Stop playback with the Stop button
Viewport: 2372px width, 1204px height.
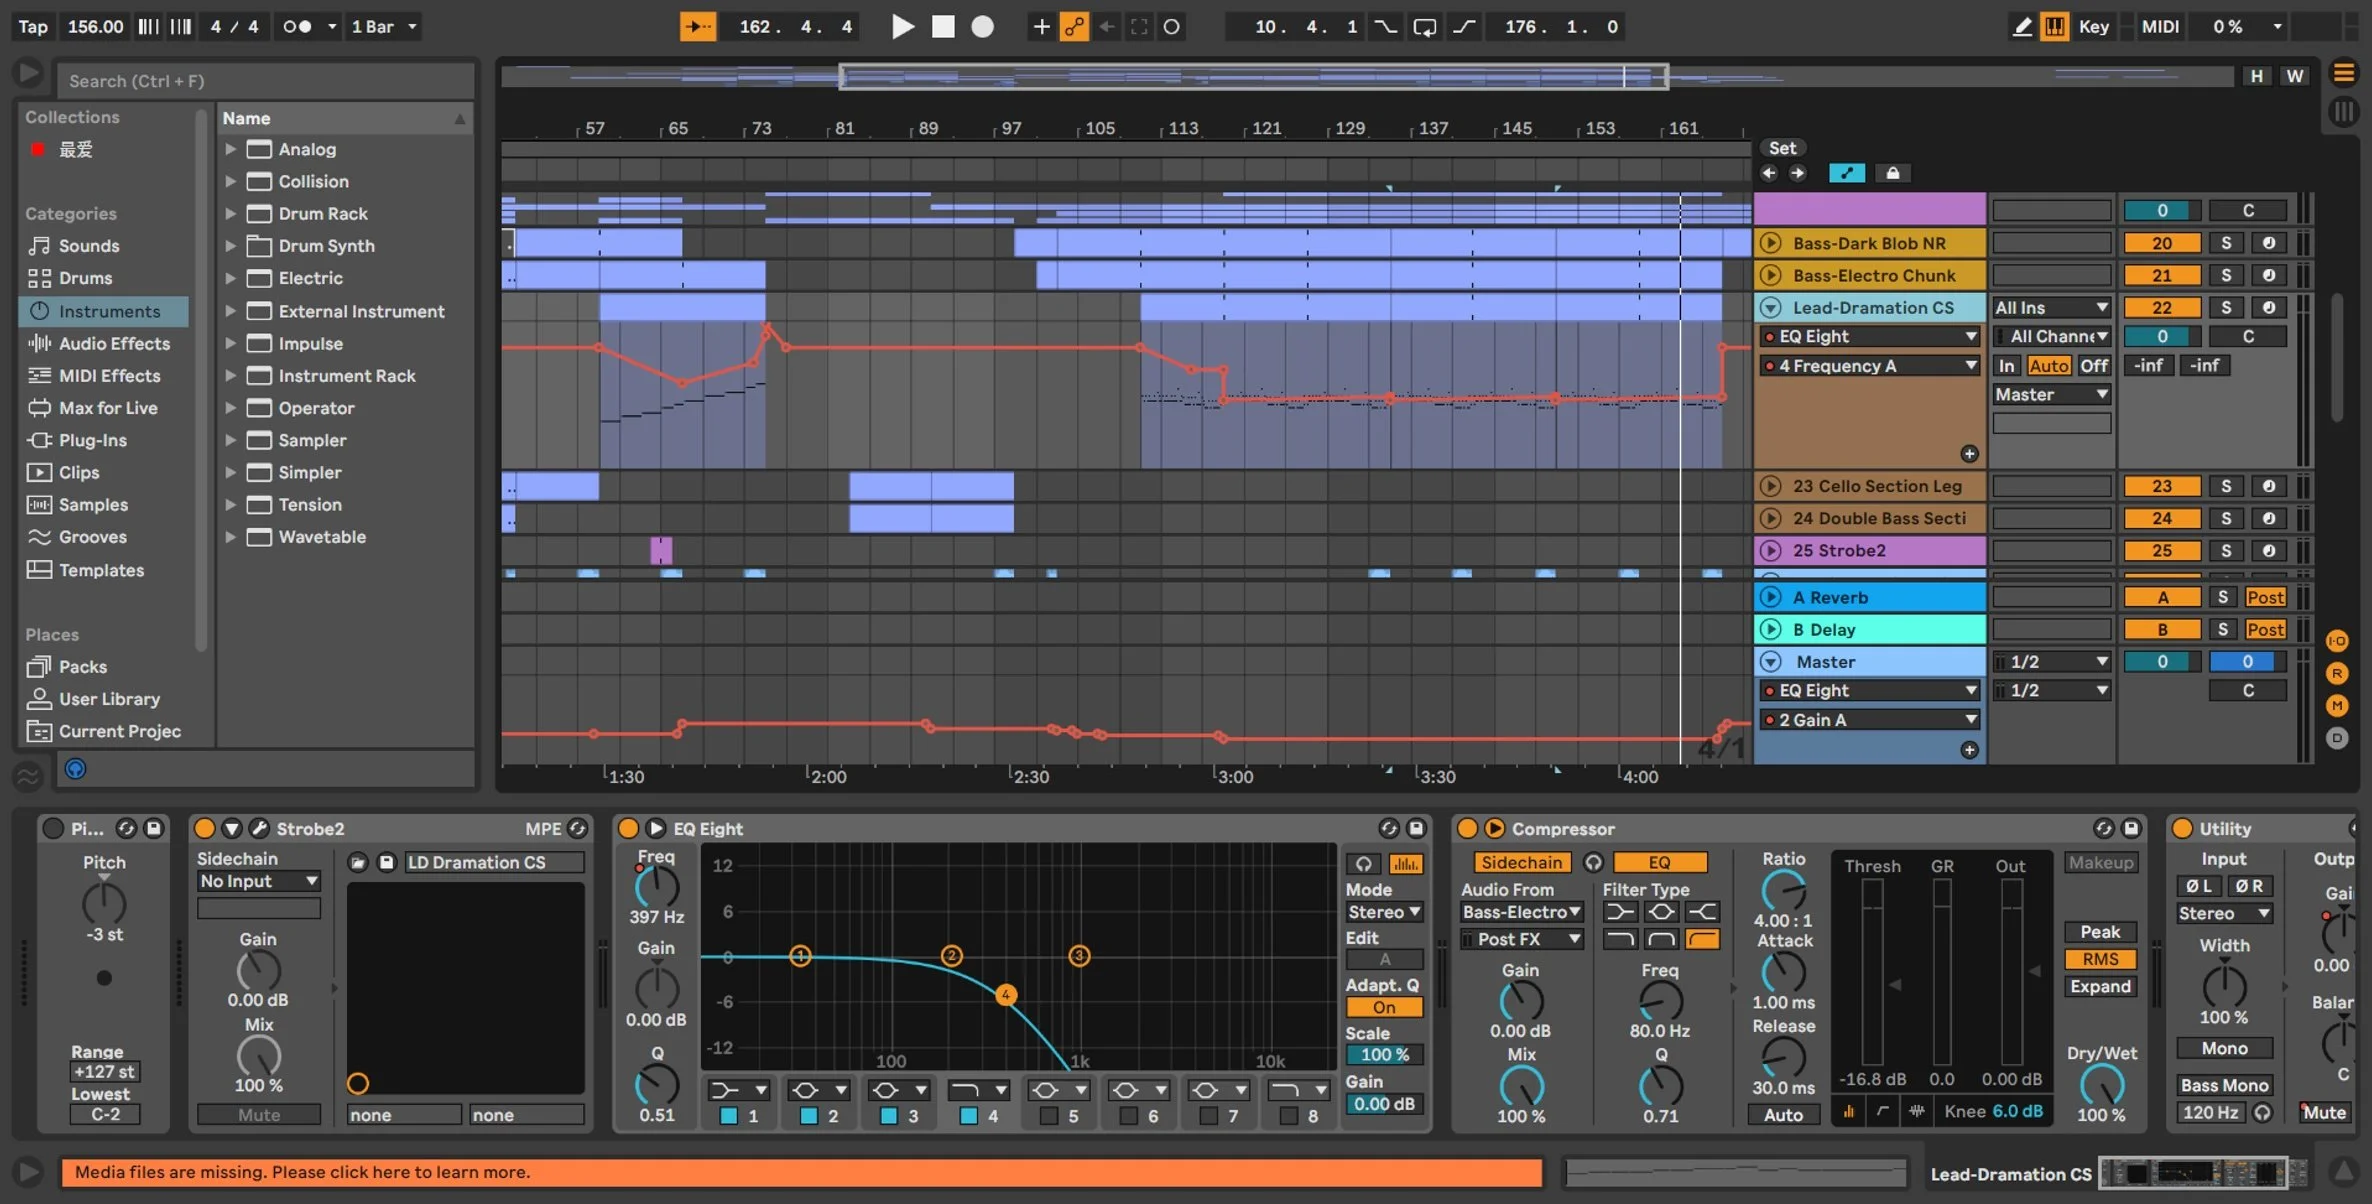point(943,27)
